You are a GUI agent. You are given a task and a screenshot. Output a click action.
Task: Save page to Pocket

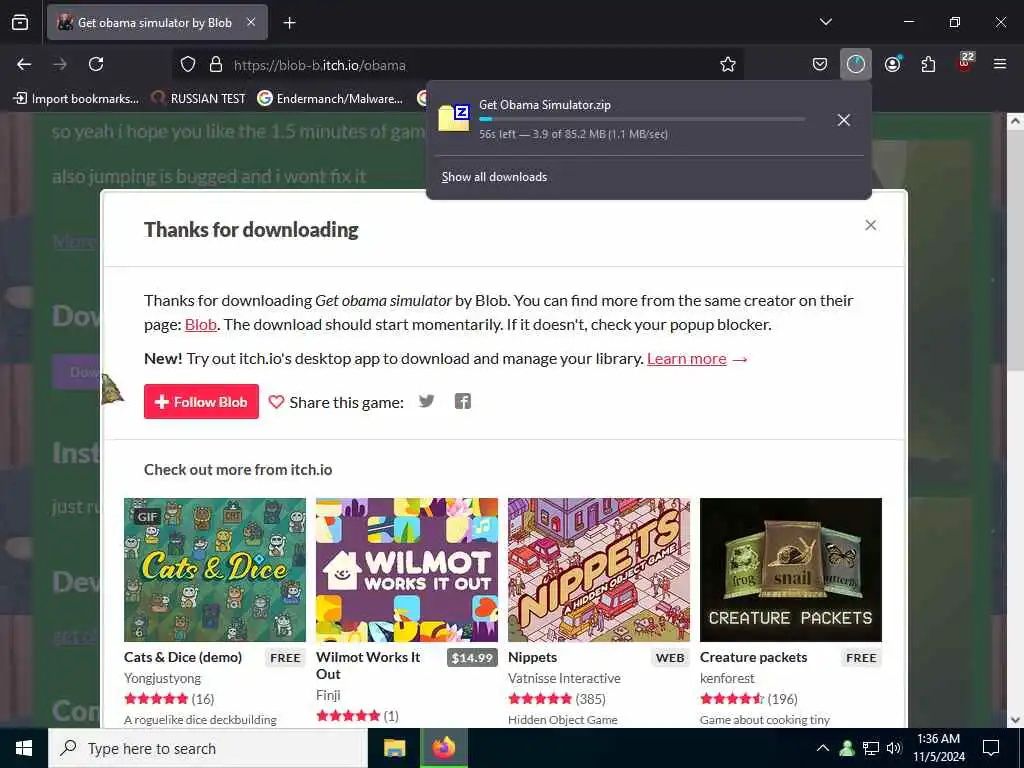820,64
